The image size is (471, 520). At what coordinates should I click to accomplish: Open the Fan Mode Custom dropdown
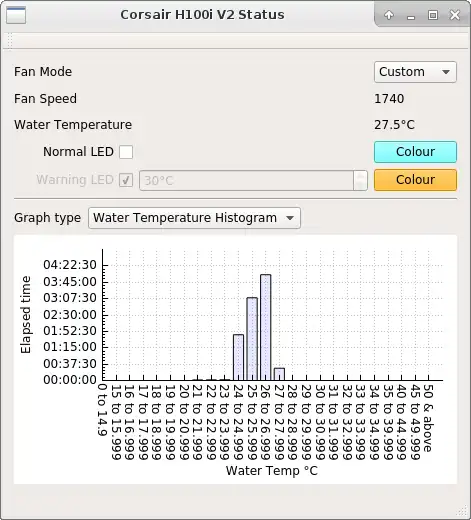click(x=415, y=72)
